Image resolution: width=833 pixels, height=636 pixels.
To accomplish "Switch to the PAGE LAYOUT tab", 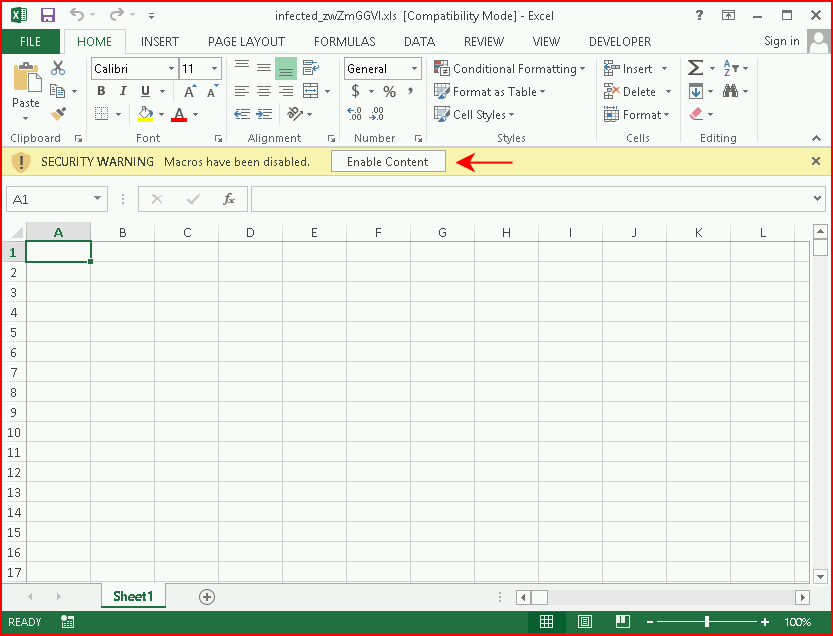I will tap(246, 41).
